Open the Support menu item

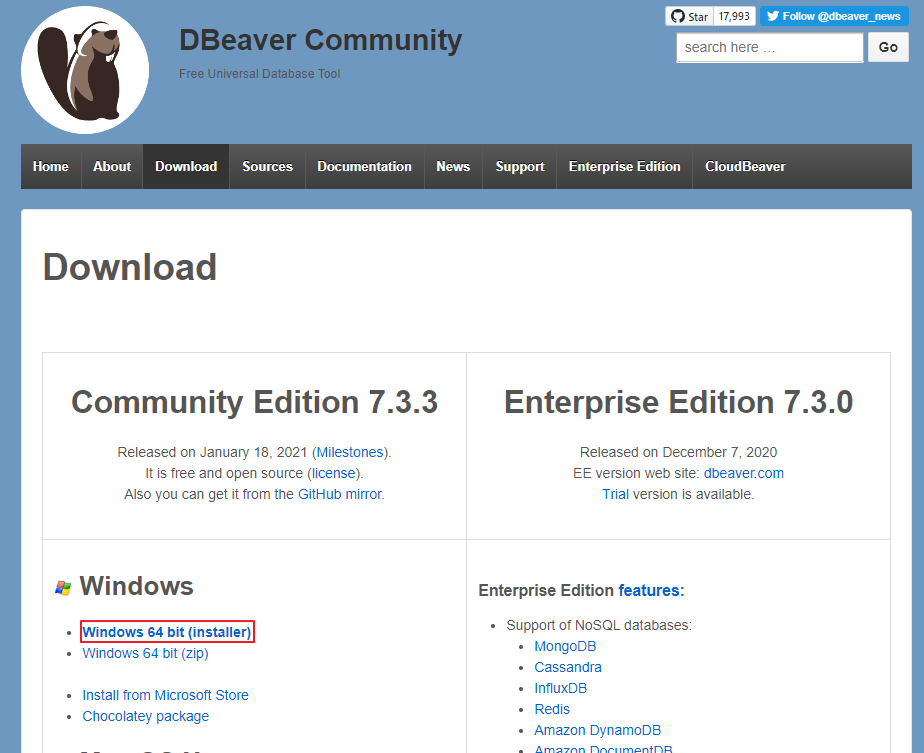[x=520, y=167]
